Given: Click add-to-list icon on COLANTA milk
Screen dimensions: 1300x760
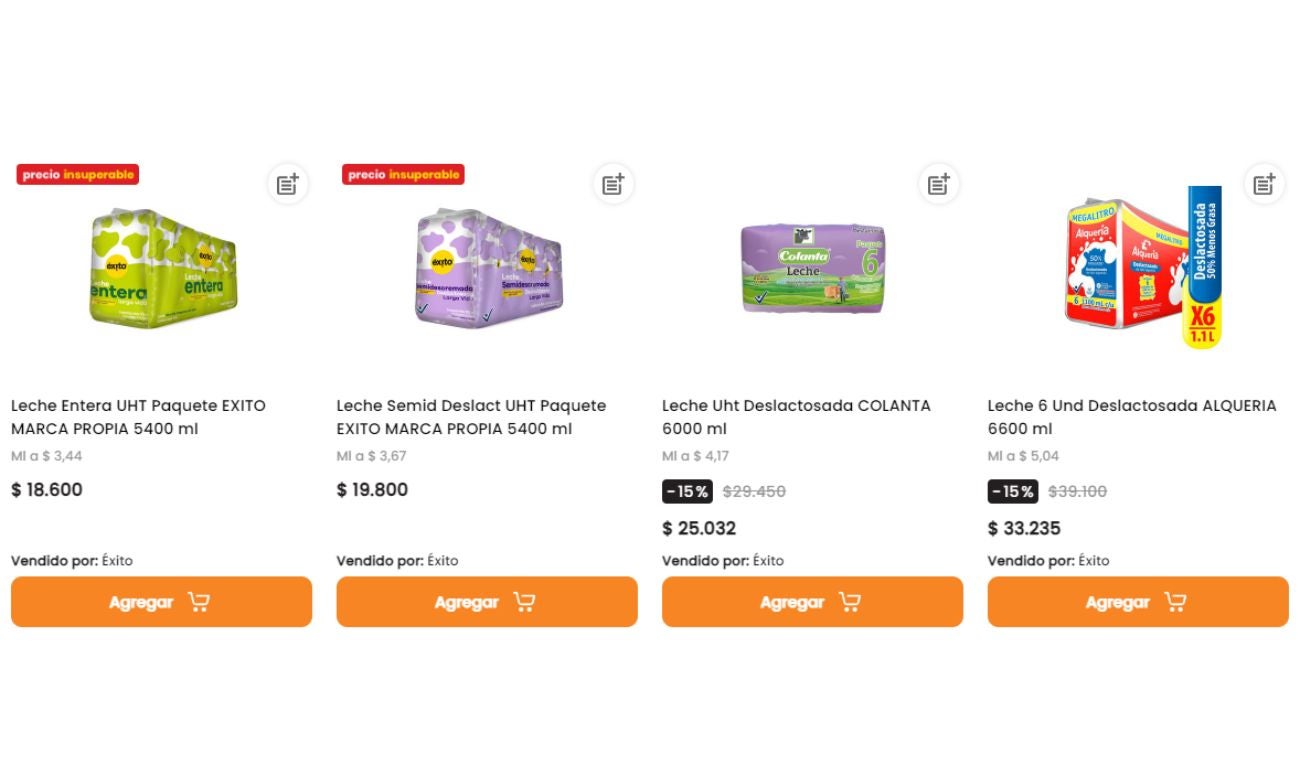Looking at the screenshot, I should (939, 184).
